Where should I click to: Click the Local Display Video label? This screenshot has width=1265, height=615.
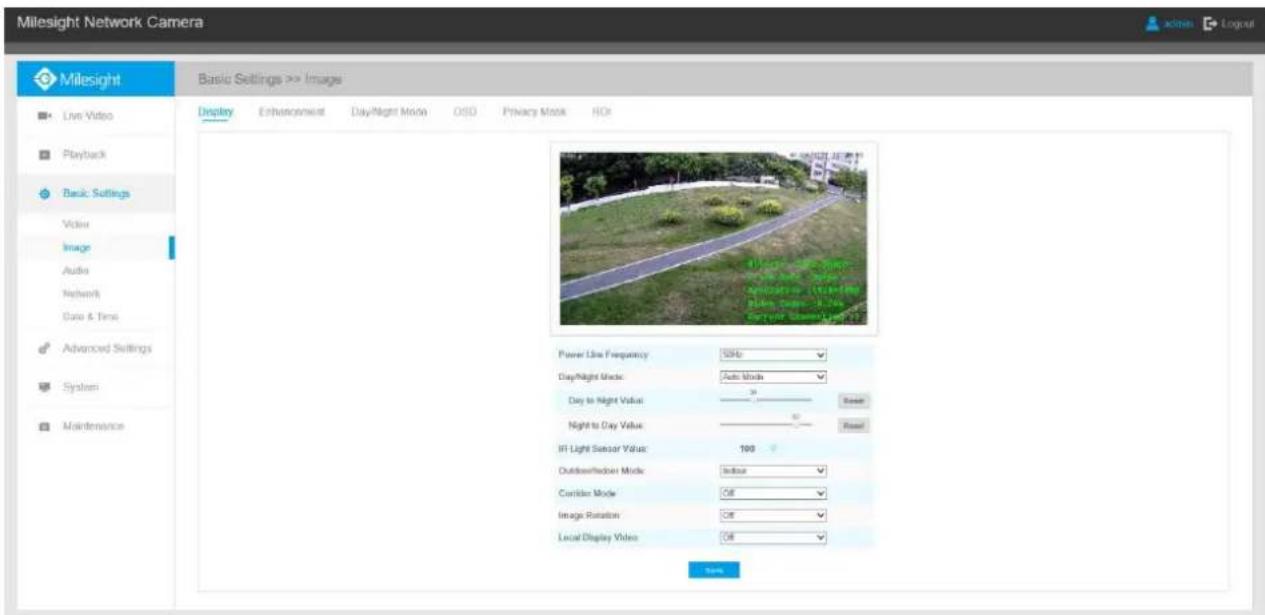(x=598, y=538)
